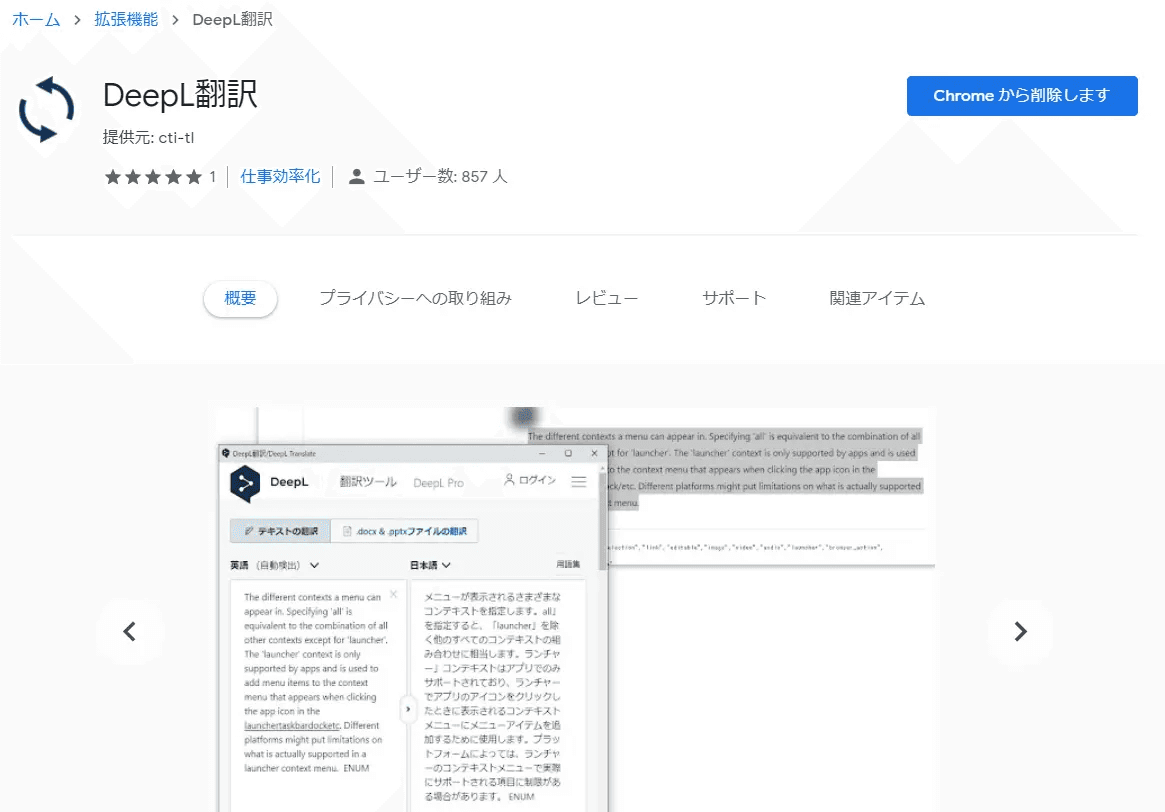Click the DeepL翻訳 heading title
The width and height of the screenshot is (1165, 812).
tap(180, 95)
